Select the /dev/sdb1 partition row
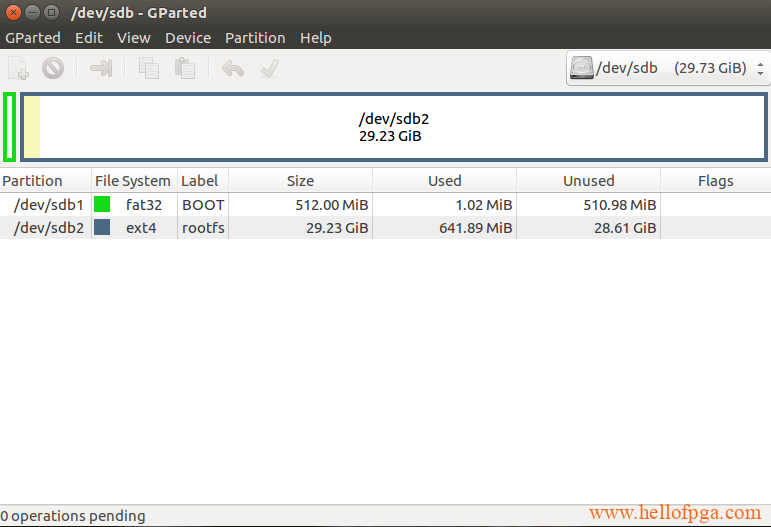The height and width of the screenshot is (527, 771). coord(386,205)
